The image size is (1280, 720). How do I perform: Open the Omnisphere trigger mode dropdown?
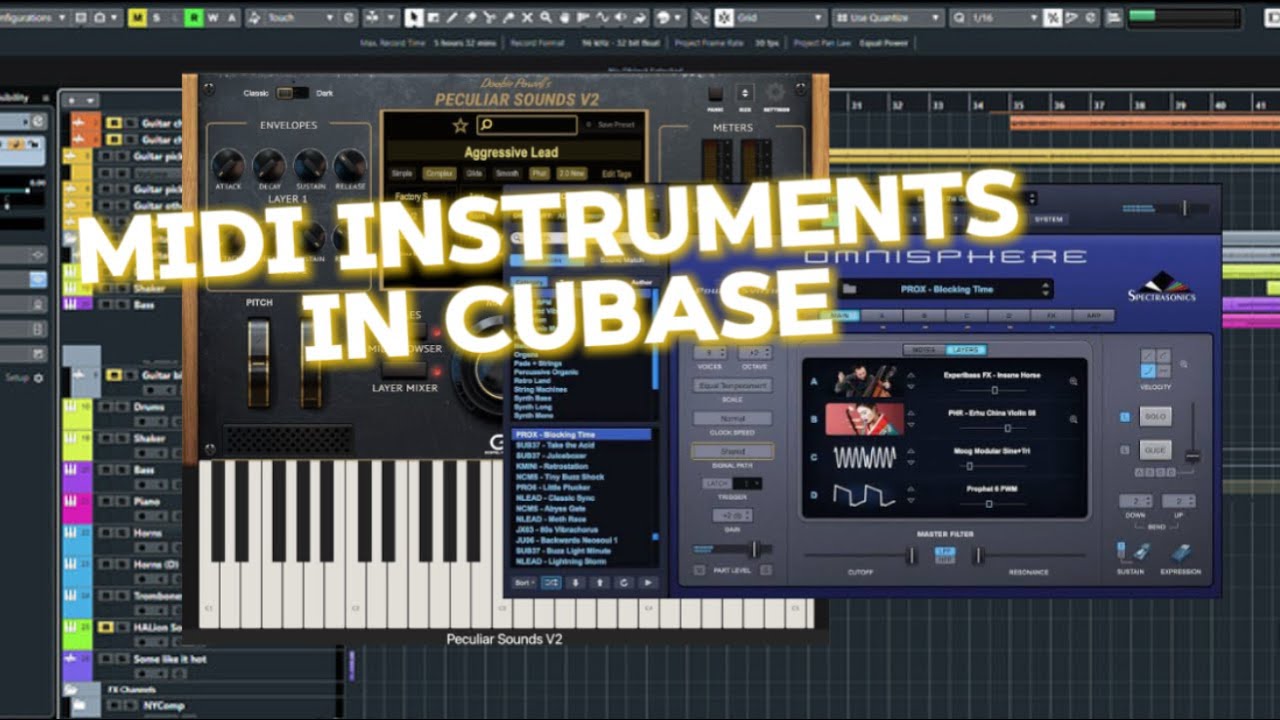[x=747, y=484]
